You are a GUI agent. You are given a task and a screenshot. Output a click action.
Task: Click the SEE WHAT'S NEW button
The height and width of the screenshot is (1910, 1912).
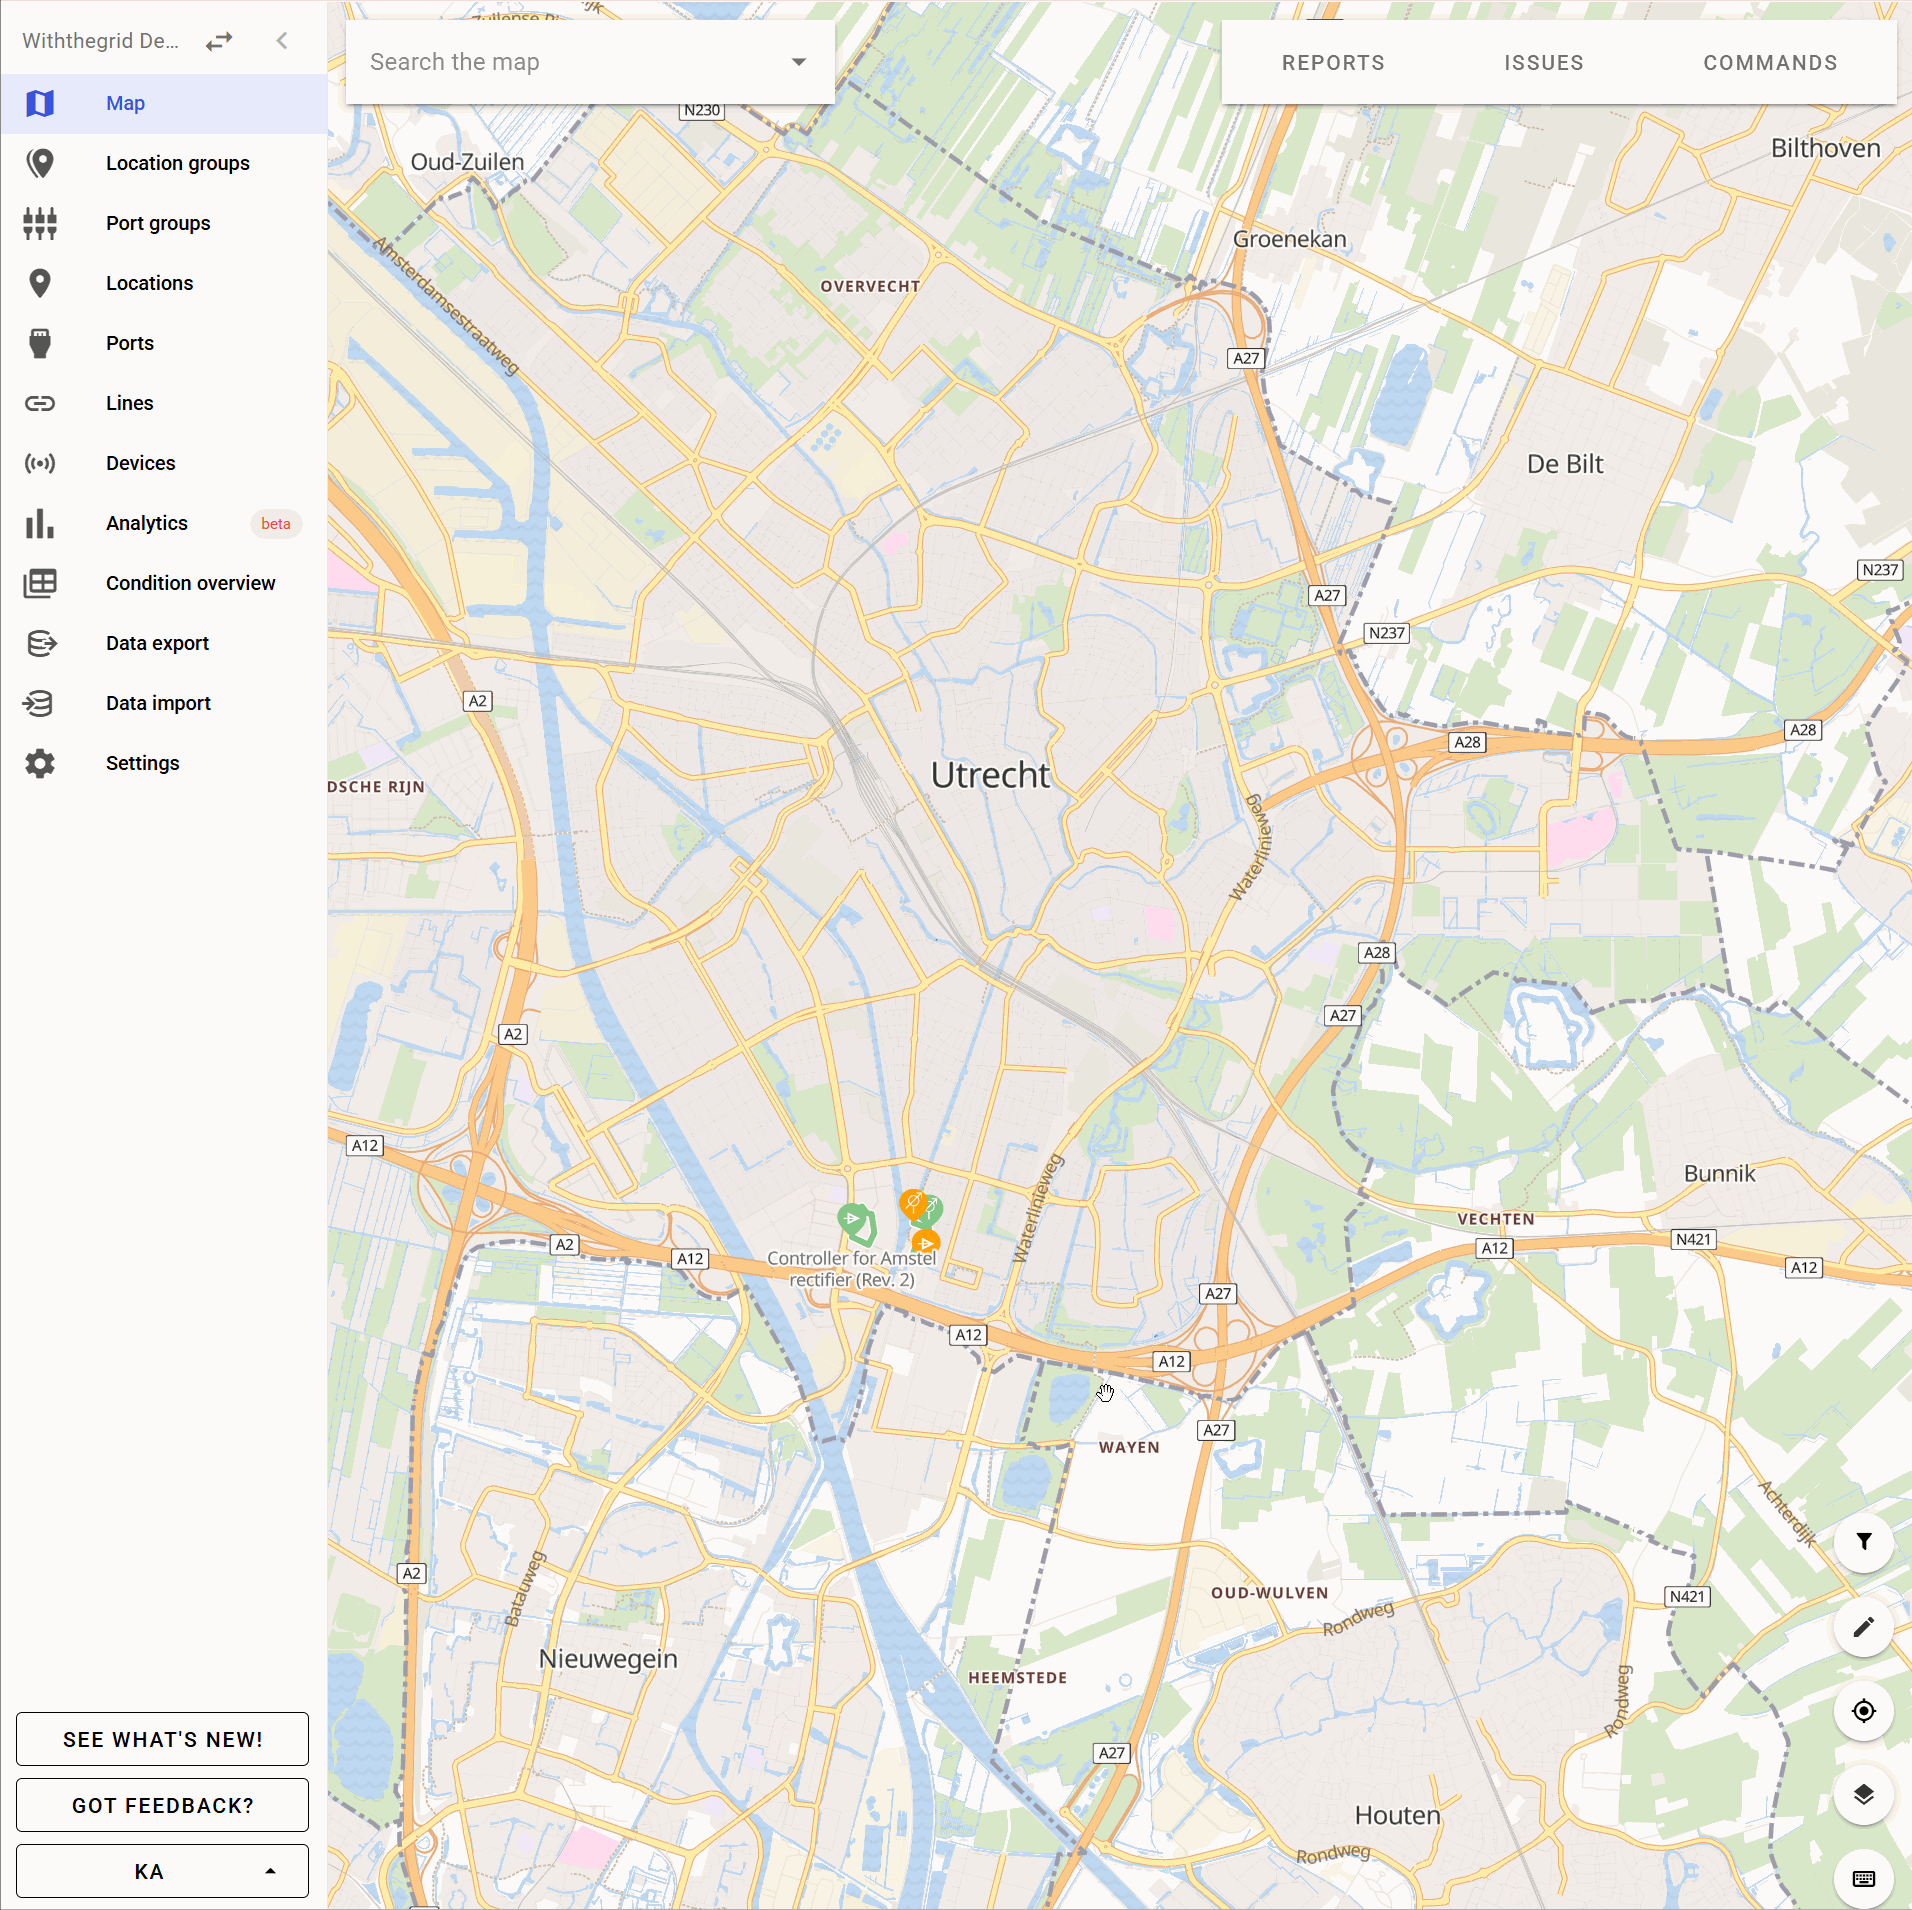[x=161, y=1739]
